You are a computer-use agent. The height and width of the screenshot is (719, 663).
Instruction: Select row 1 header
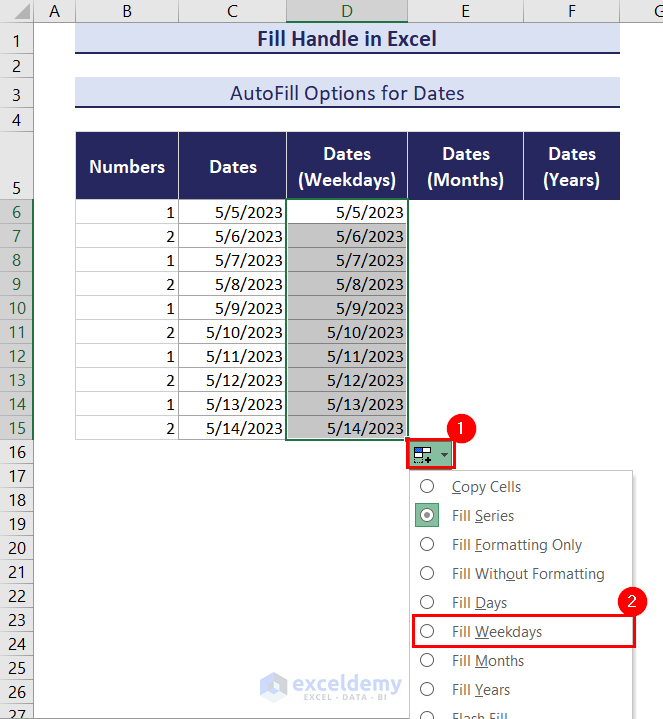tap(17, 40)
